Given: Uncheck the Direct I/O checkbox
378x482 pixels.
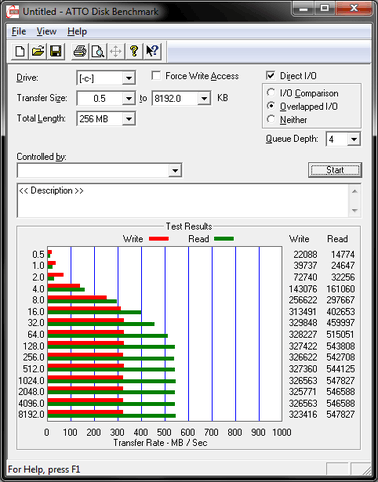Looking at the screenshot, I should tap(271, 75).
